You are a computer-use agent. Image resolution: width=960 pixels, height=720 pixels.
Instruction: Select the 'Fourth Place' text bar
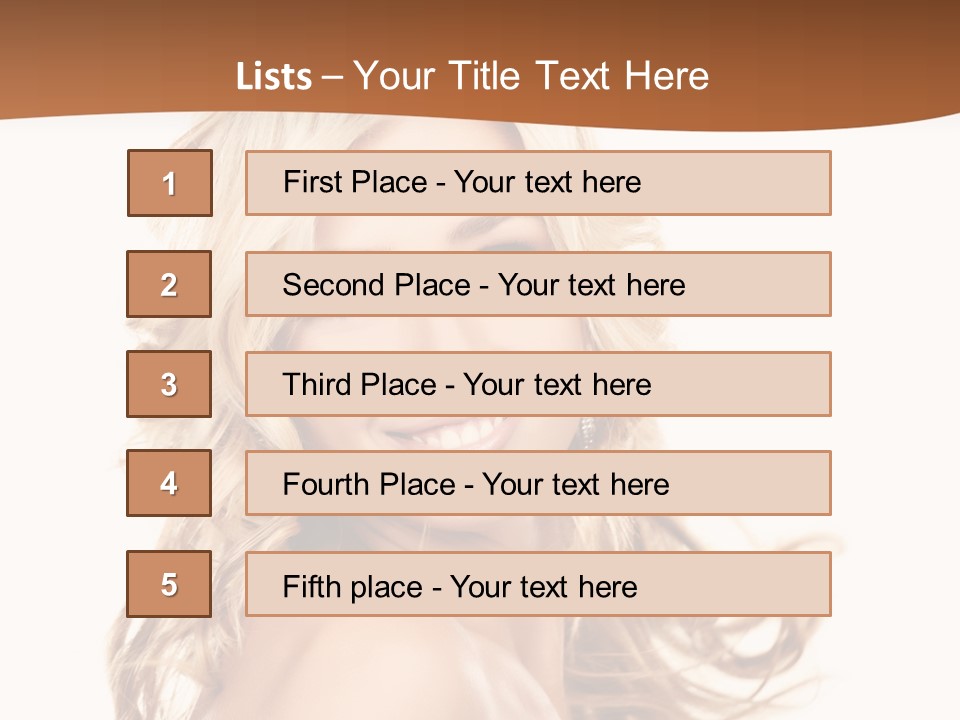(538, 483)
